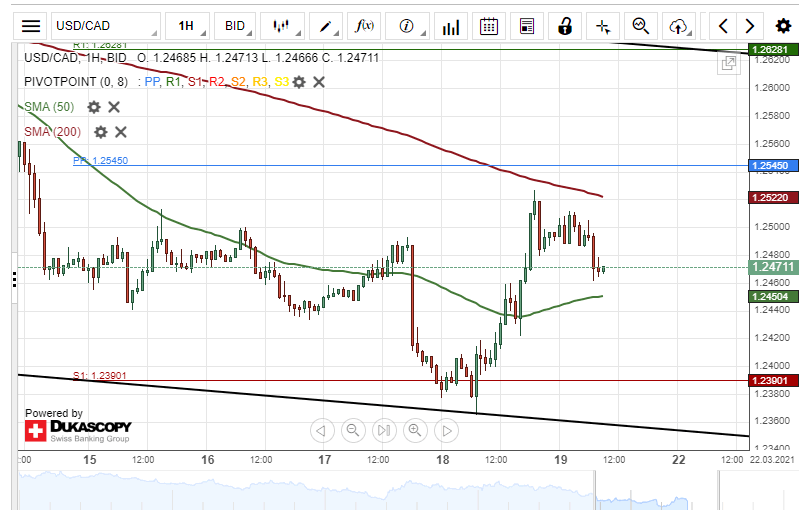The image size is (802, 520).
Task: Click the 1.26000 price axis label
Action: [x=772, y=87]
